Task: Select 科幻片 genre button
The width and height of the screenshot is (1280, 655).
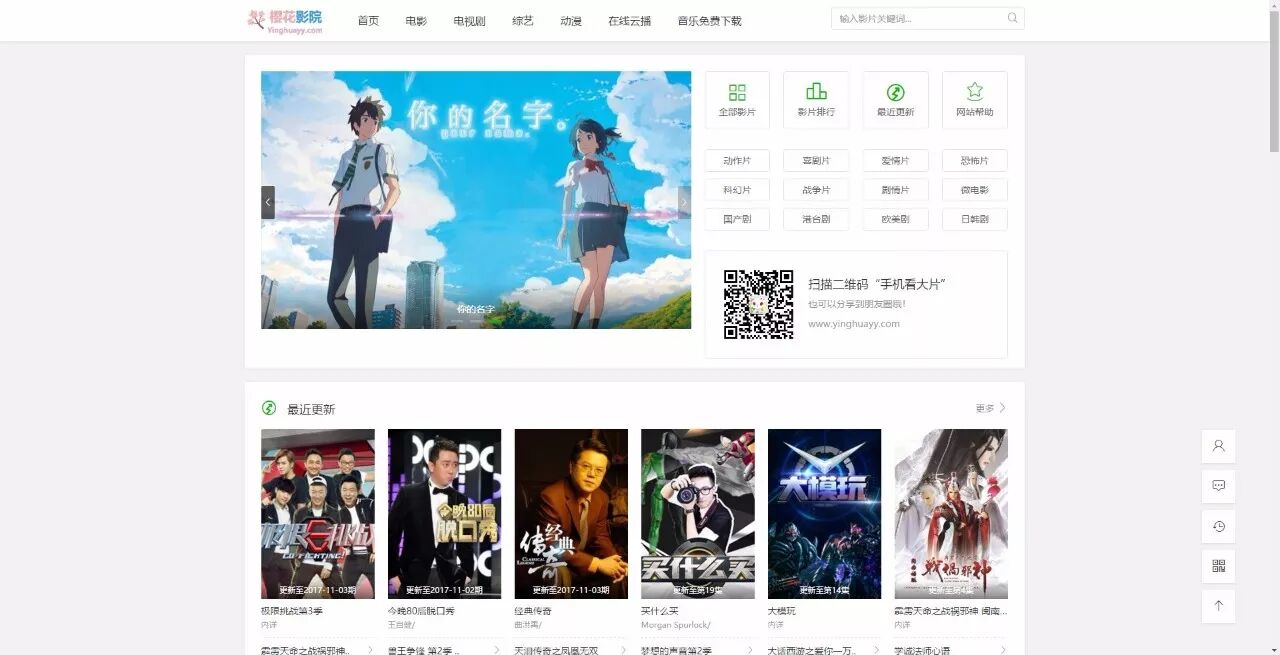Action: pyautogui.click(x=737, y=190)
